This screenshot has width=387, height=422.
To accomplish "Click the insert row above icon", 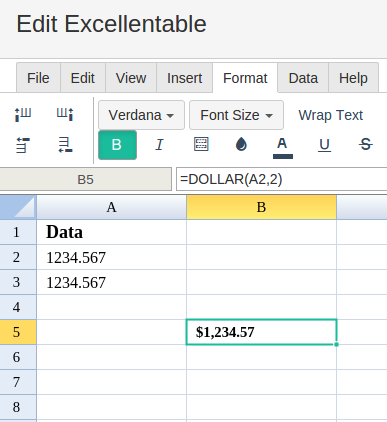I will click(x=23, y=145).
